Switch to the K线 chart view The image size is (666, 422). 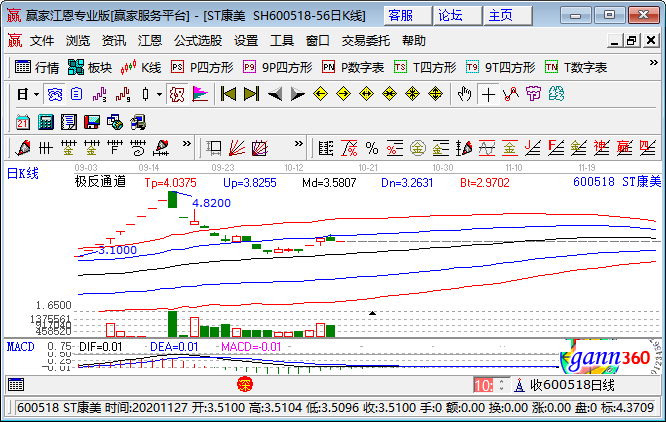click(141, 68)
